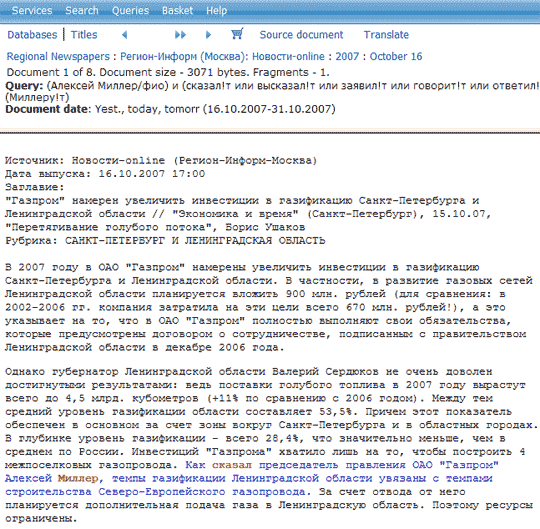Go to previous document arrow
The height and width of the screenshot is (529, 540).
[x=125, y=35]
